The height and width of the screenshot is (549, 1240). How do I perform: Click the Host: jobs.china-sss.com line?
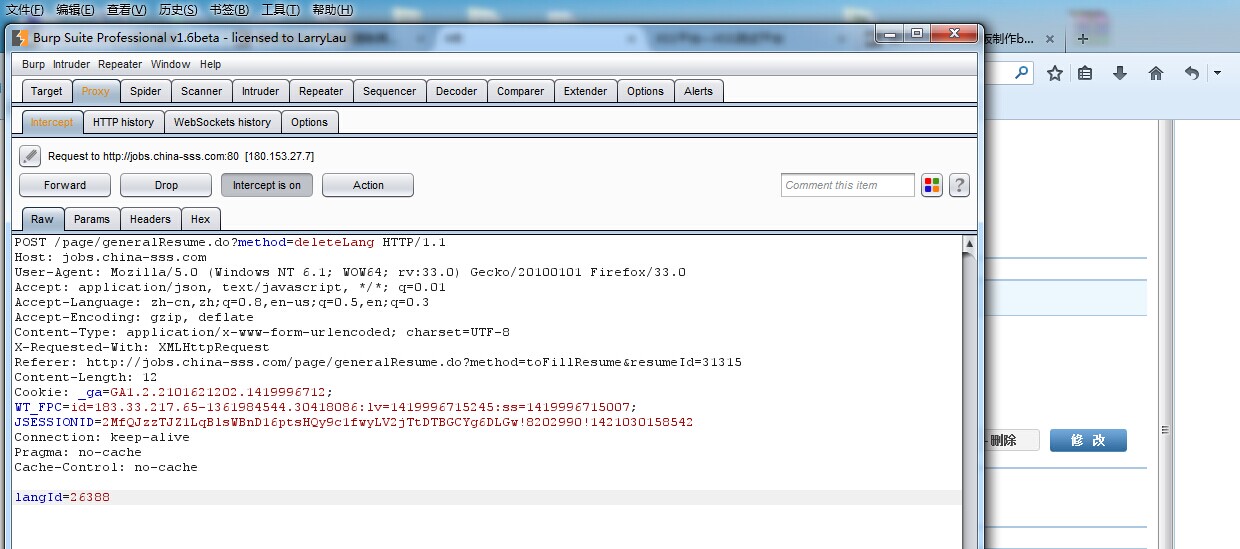coord(110,257)
